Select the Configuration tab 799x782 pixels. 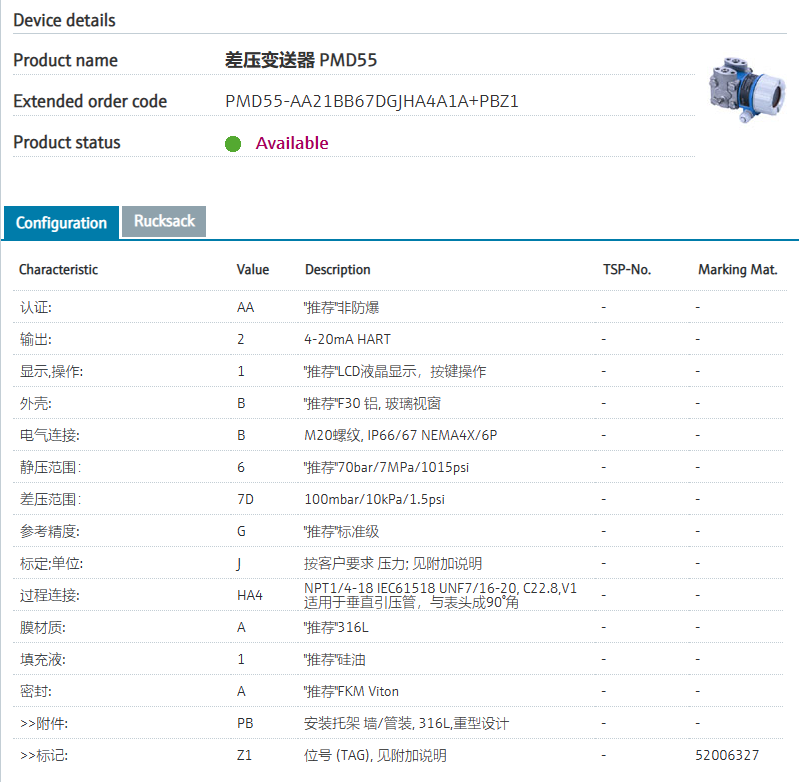(61, 223)
